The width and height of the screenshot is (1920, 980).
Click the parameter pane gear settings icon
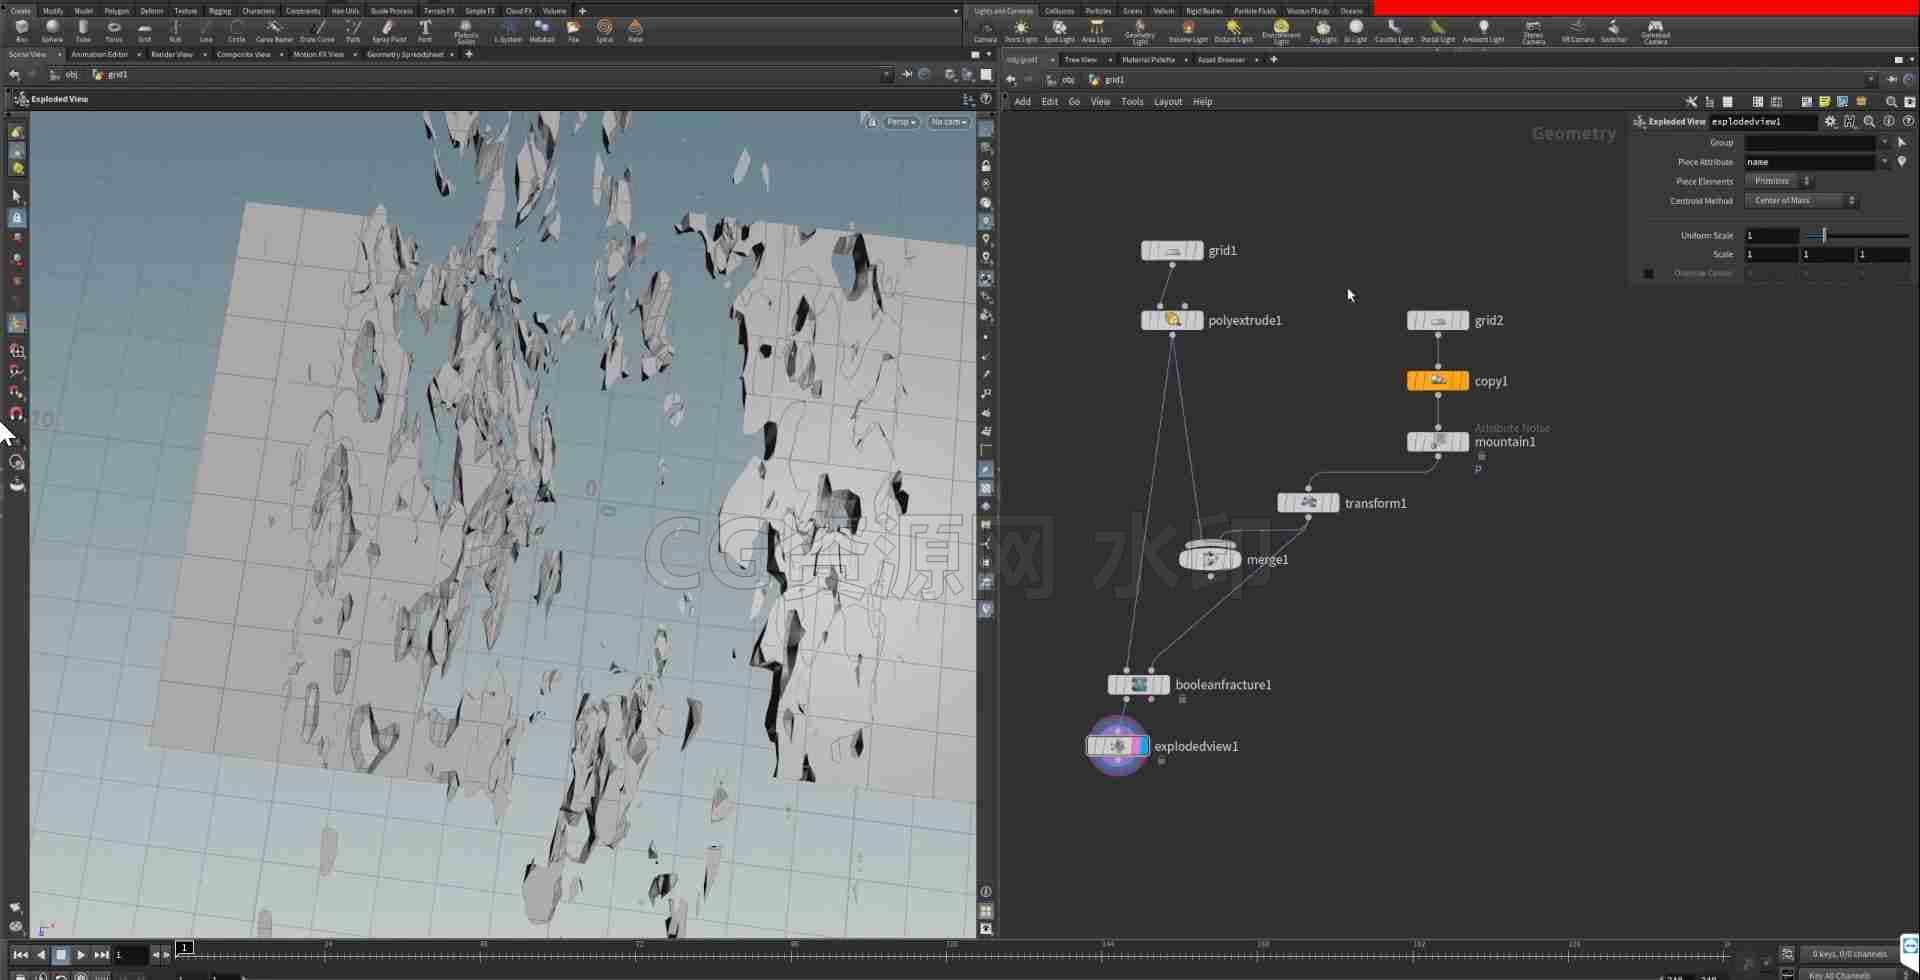pyautogui.click(x=1830, y=121)
